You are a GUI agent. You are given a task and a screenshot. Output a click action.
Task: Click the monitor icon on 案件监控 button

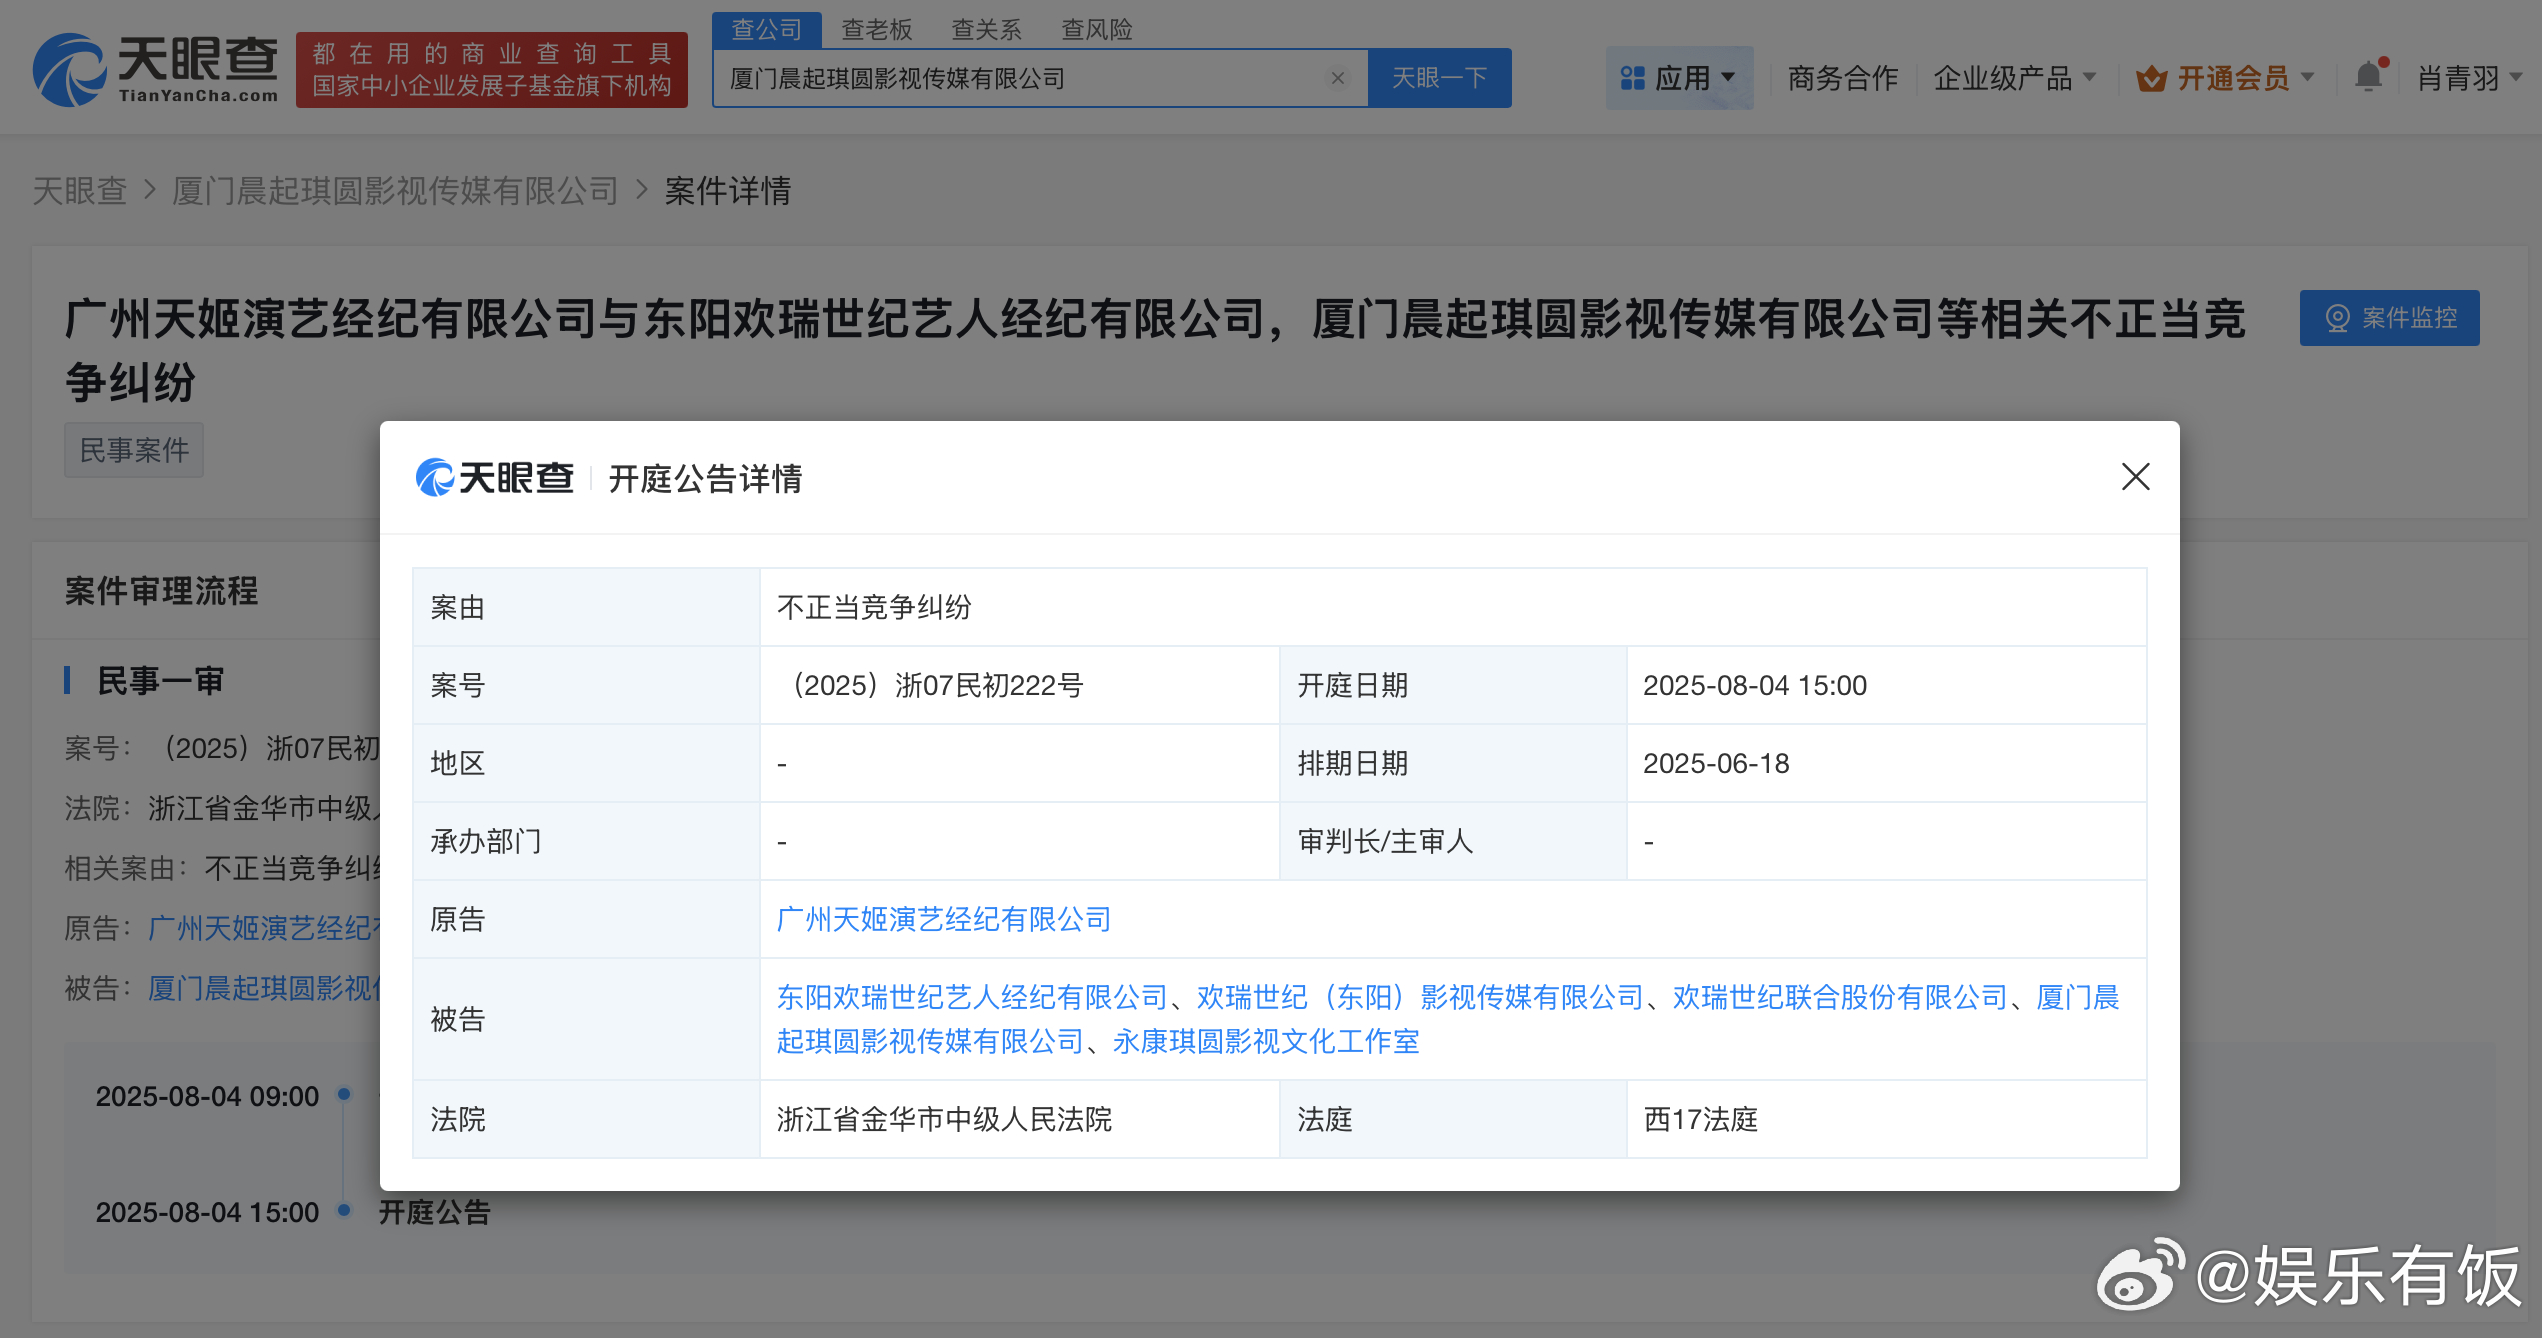click(x=2337, y=318)
